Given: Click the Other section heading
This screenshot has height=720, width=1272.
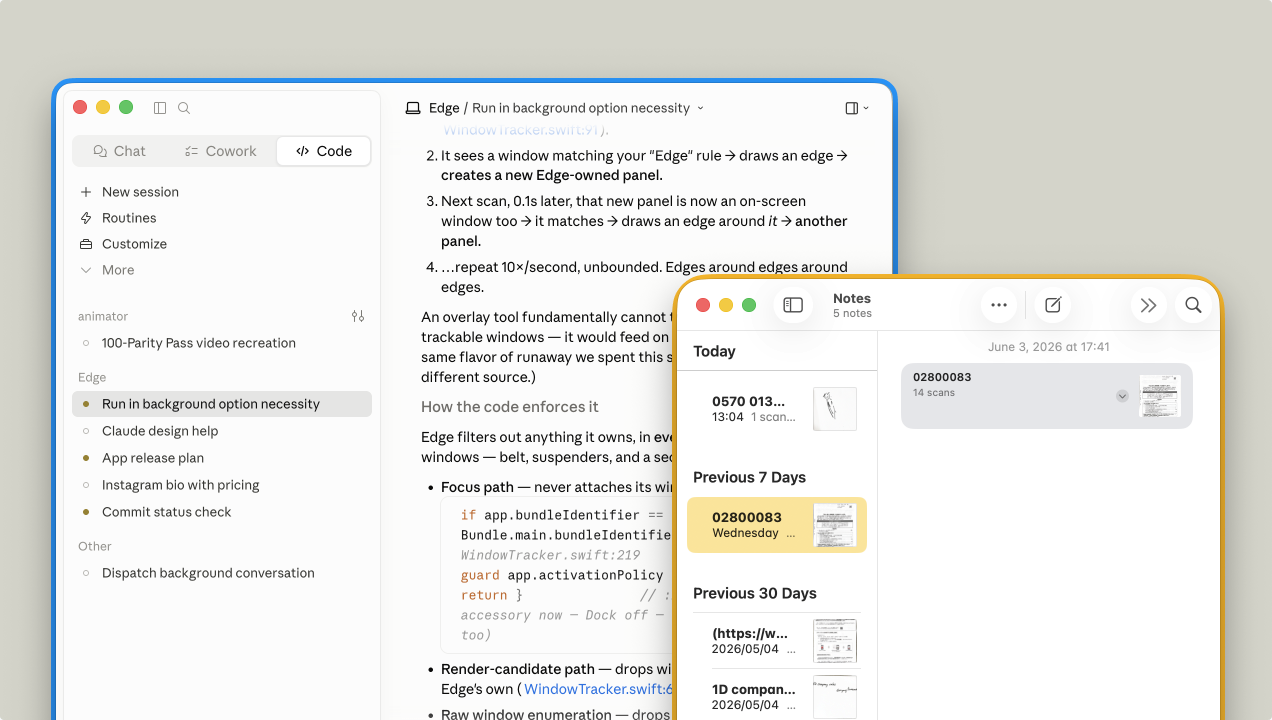Looking at the screenshot, I should coord(95,546).
